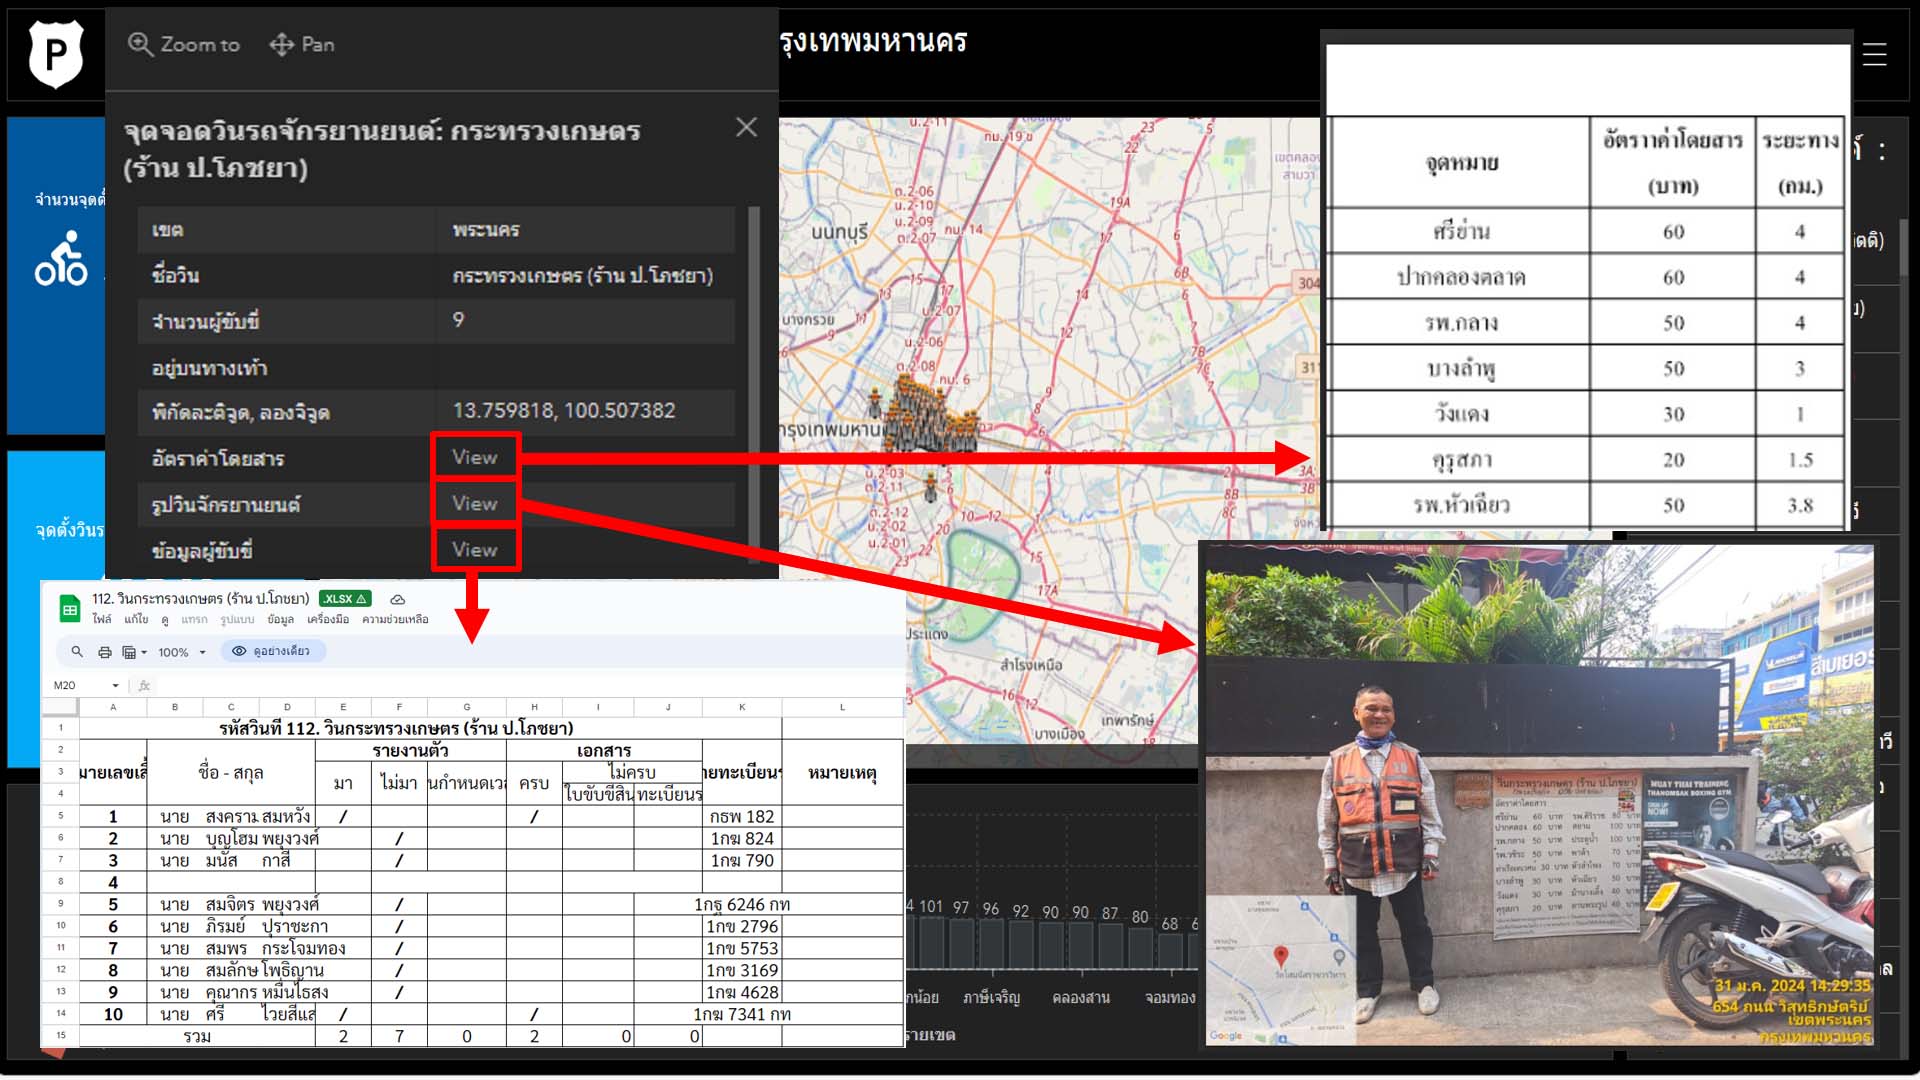The image size is (1920, 1080).
Task: Click the .XLSX format badge
Action: tap(345, 599)
